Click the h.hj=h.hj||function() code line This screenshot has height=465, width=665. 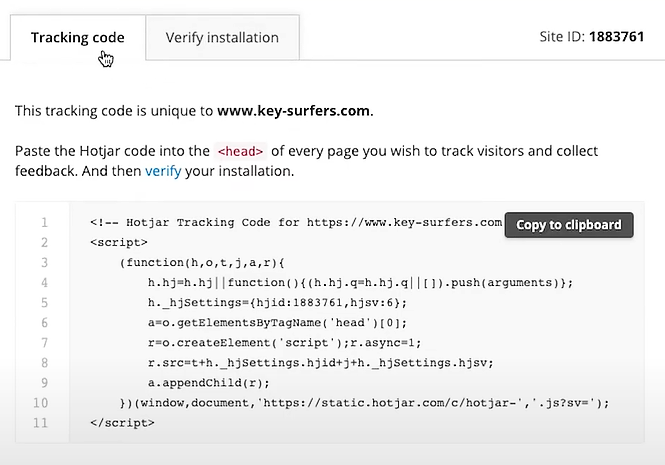(x=360, y=283)
